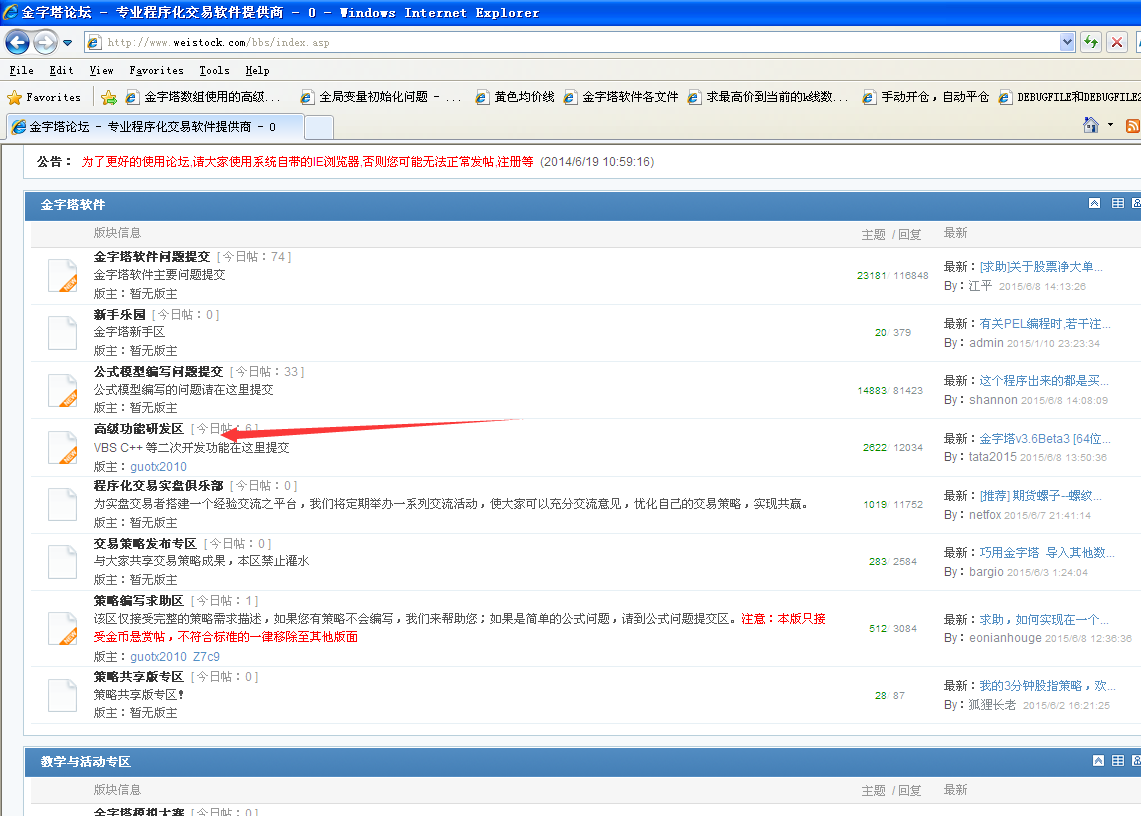The width and height of the screenshot is (1141, 816).
Task: Refresh the page with the green arrows icon
Action: tap(1090, 42)
